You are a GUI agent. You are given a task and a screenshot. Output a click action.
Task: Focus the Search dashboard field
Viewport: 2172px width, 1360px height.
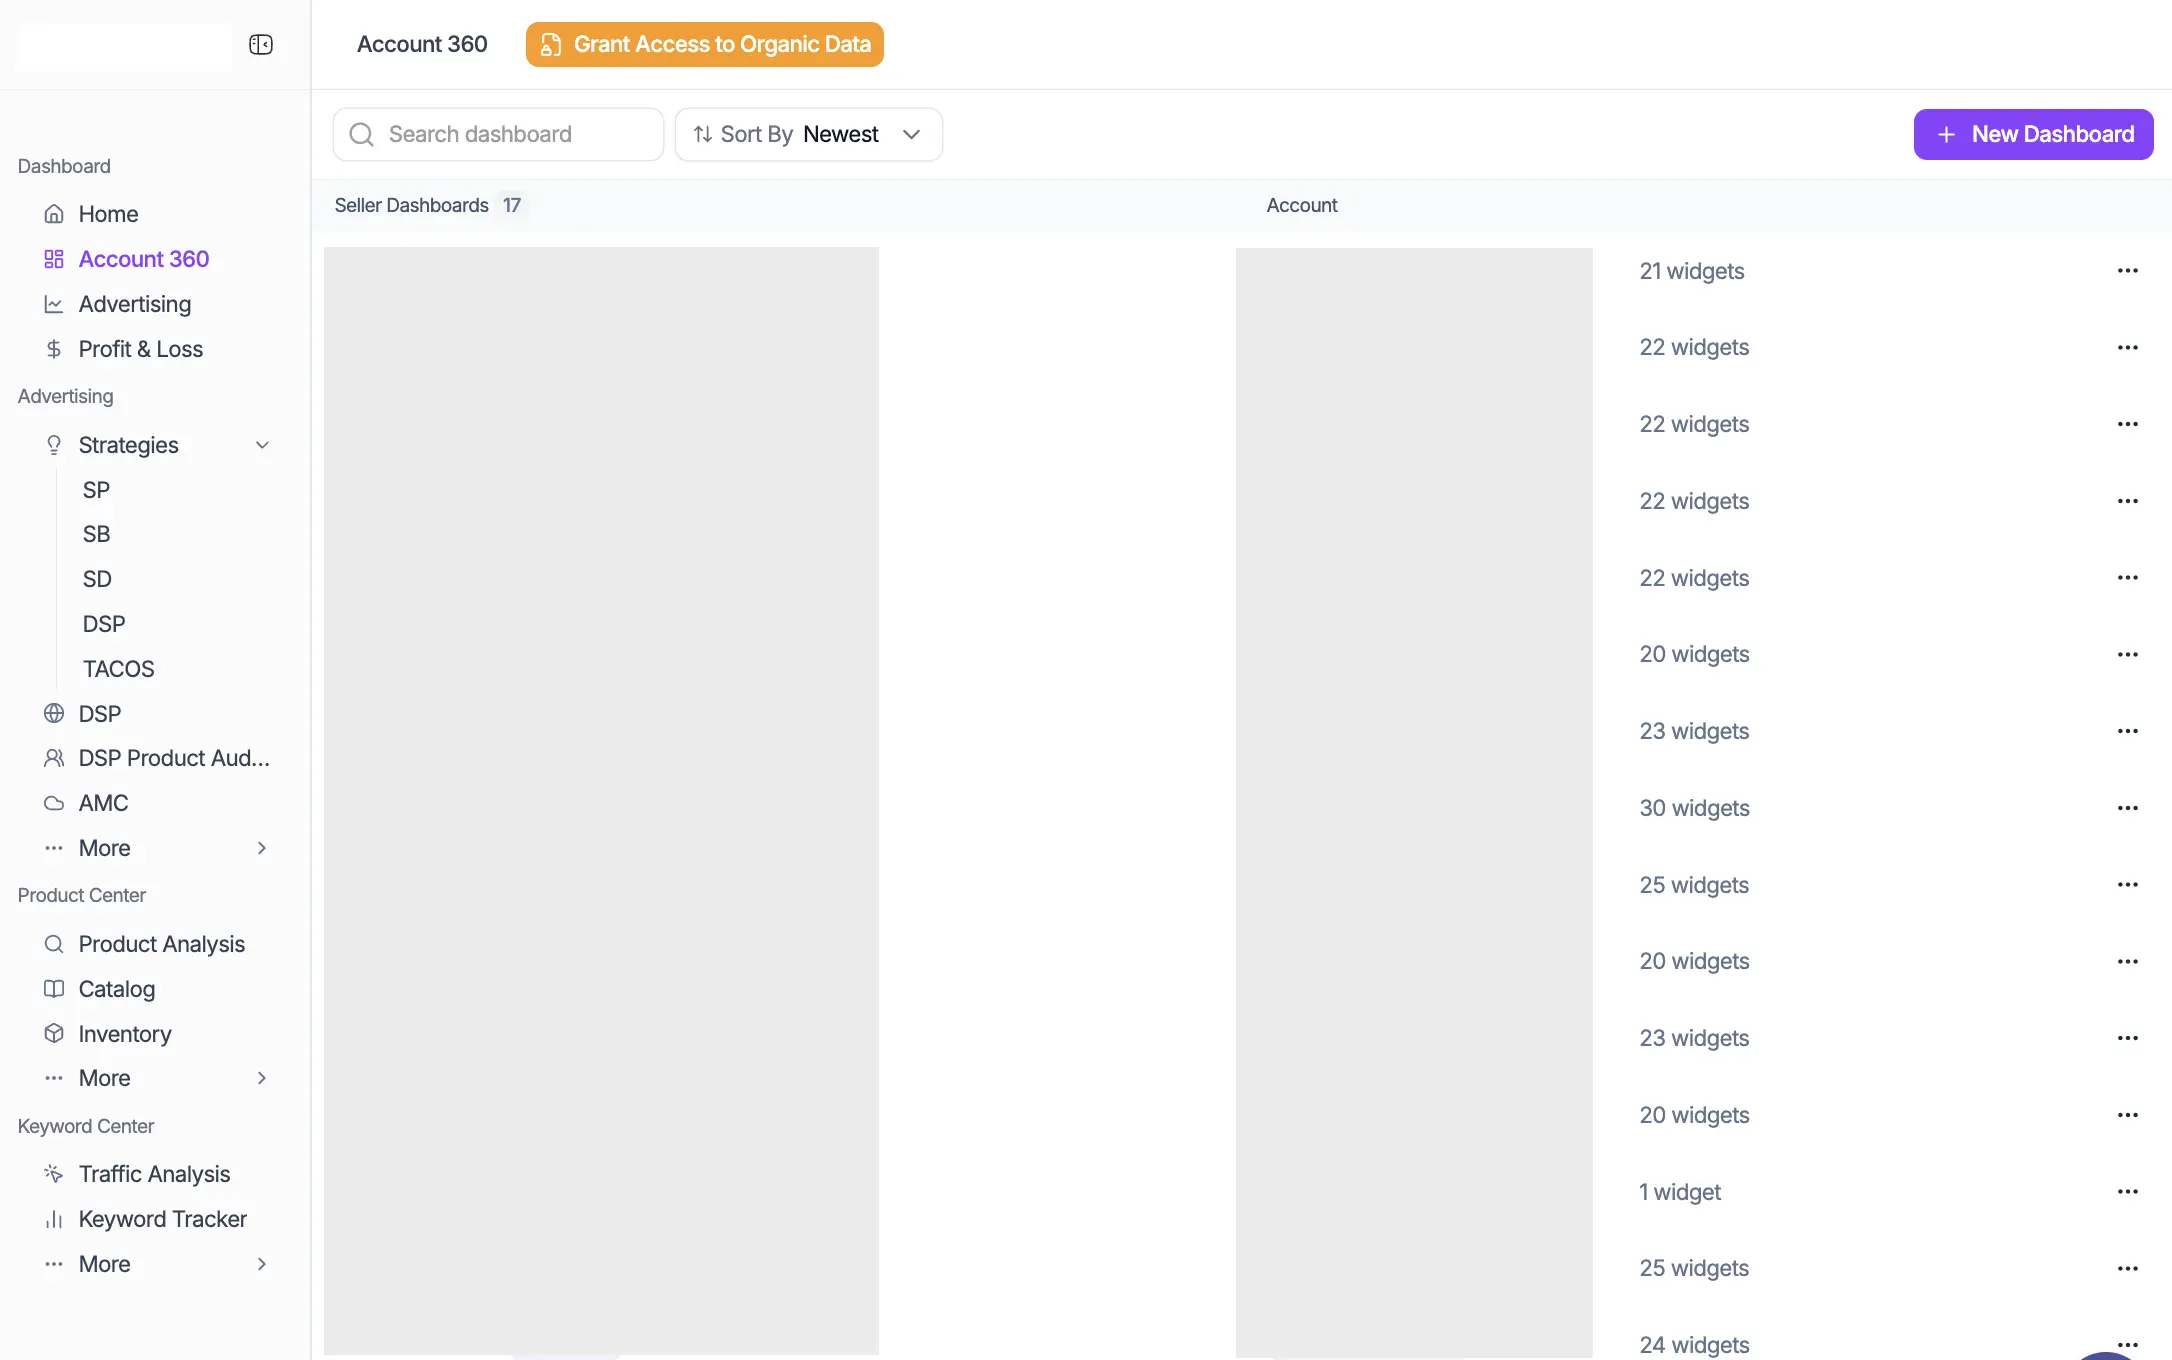pos(498,134)
